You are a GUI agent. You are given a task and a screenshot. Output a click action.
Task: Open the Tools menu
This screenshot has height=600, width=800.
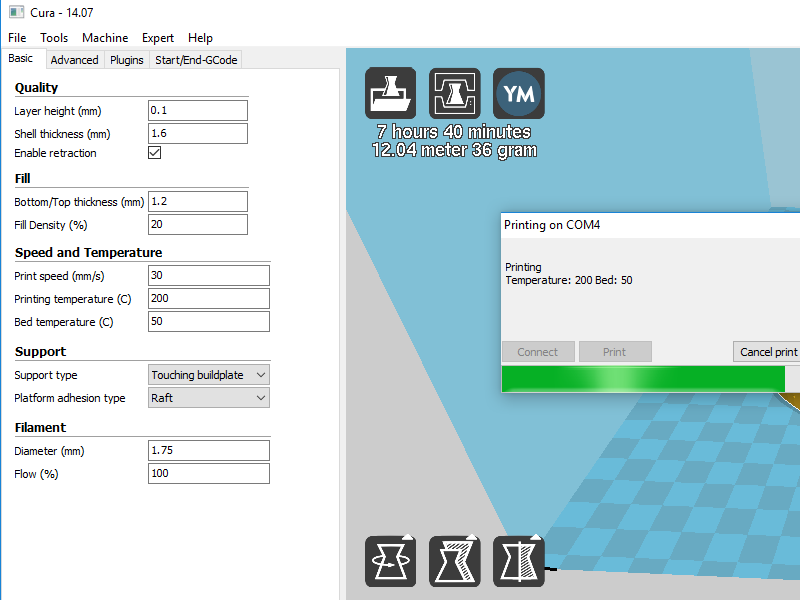[54, 38]
